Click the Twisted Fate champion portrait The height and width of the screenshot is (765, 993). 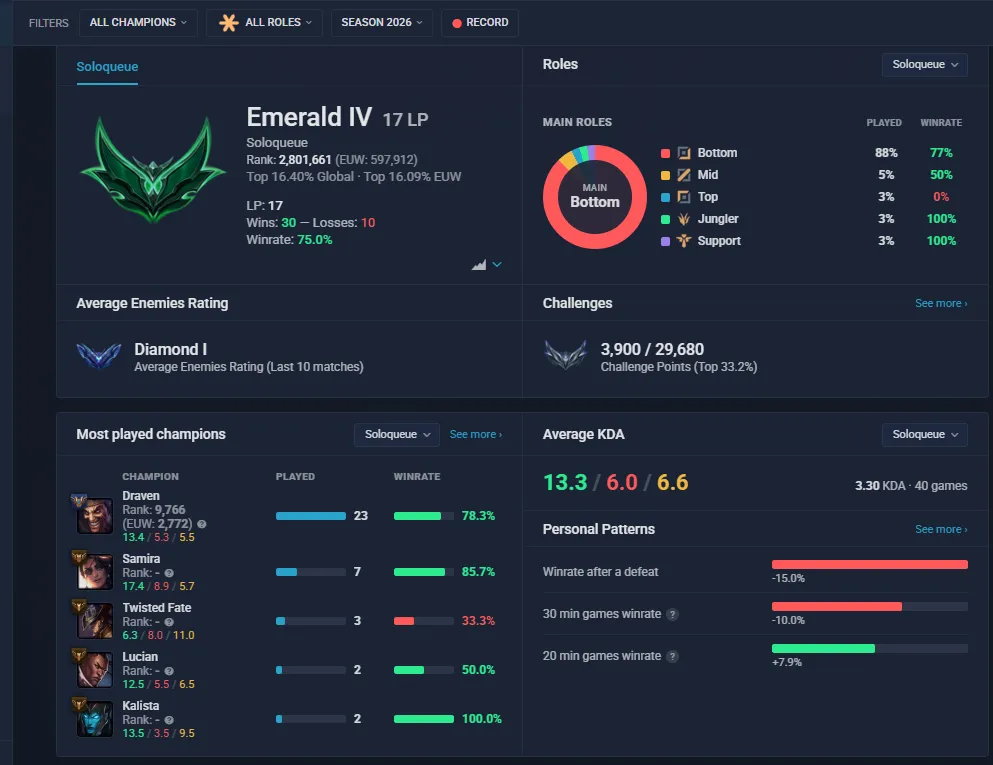coord(94,621)
